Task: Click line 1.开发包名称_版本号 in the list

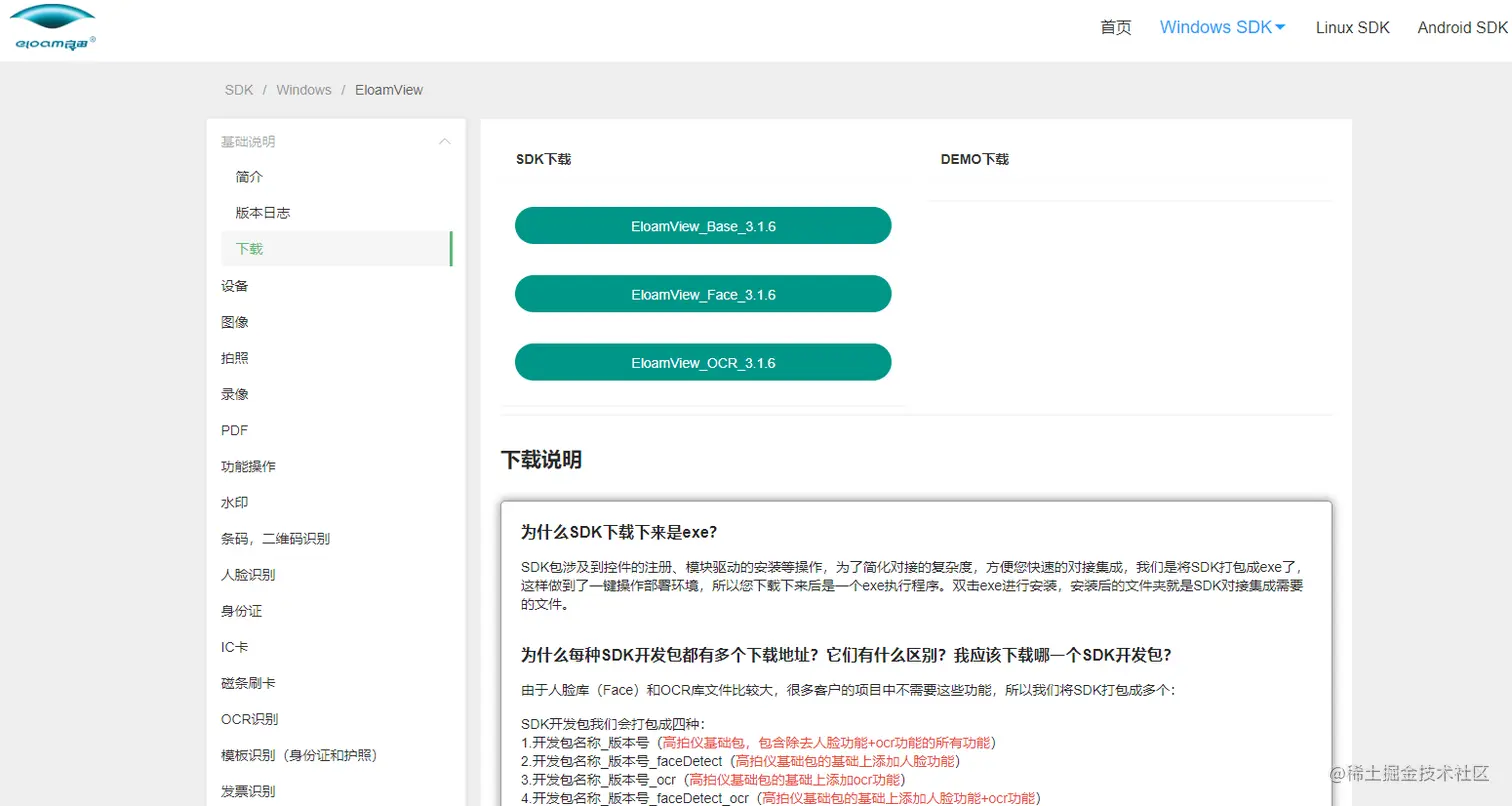Action: (x=758, y=743)
